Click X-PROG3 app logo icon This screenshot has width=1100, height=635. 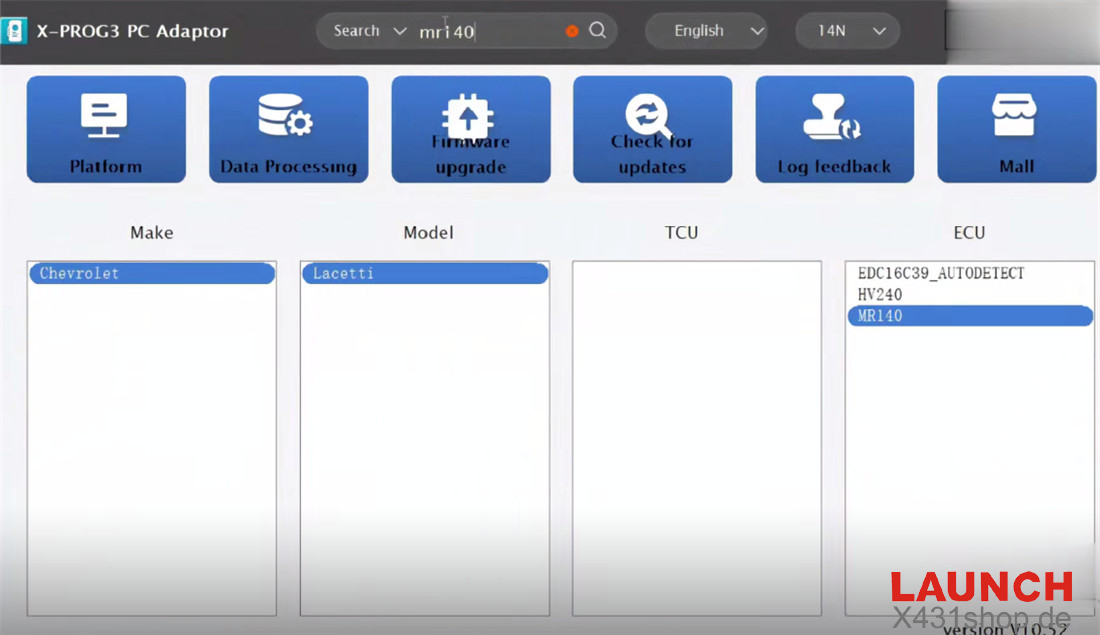pos(15,30)
